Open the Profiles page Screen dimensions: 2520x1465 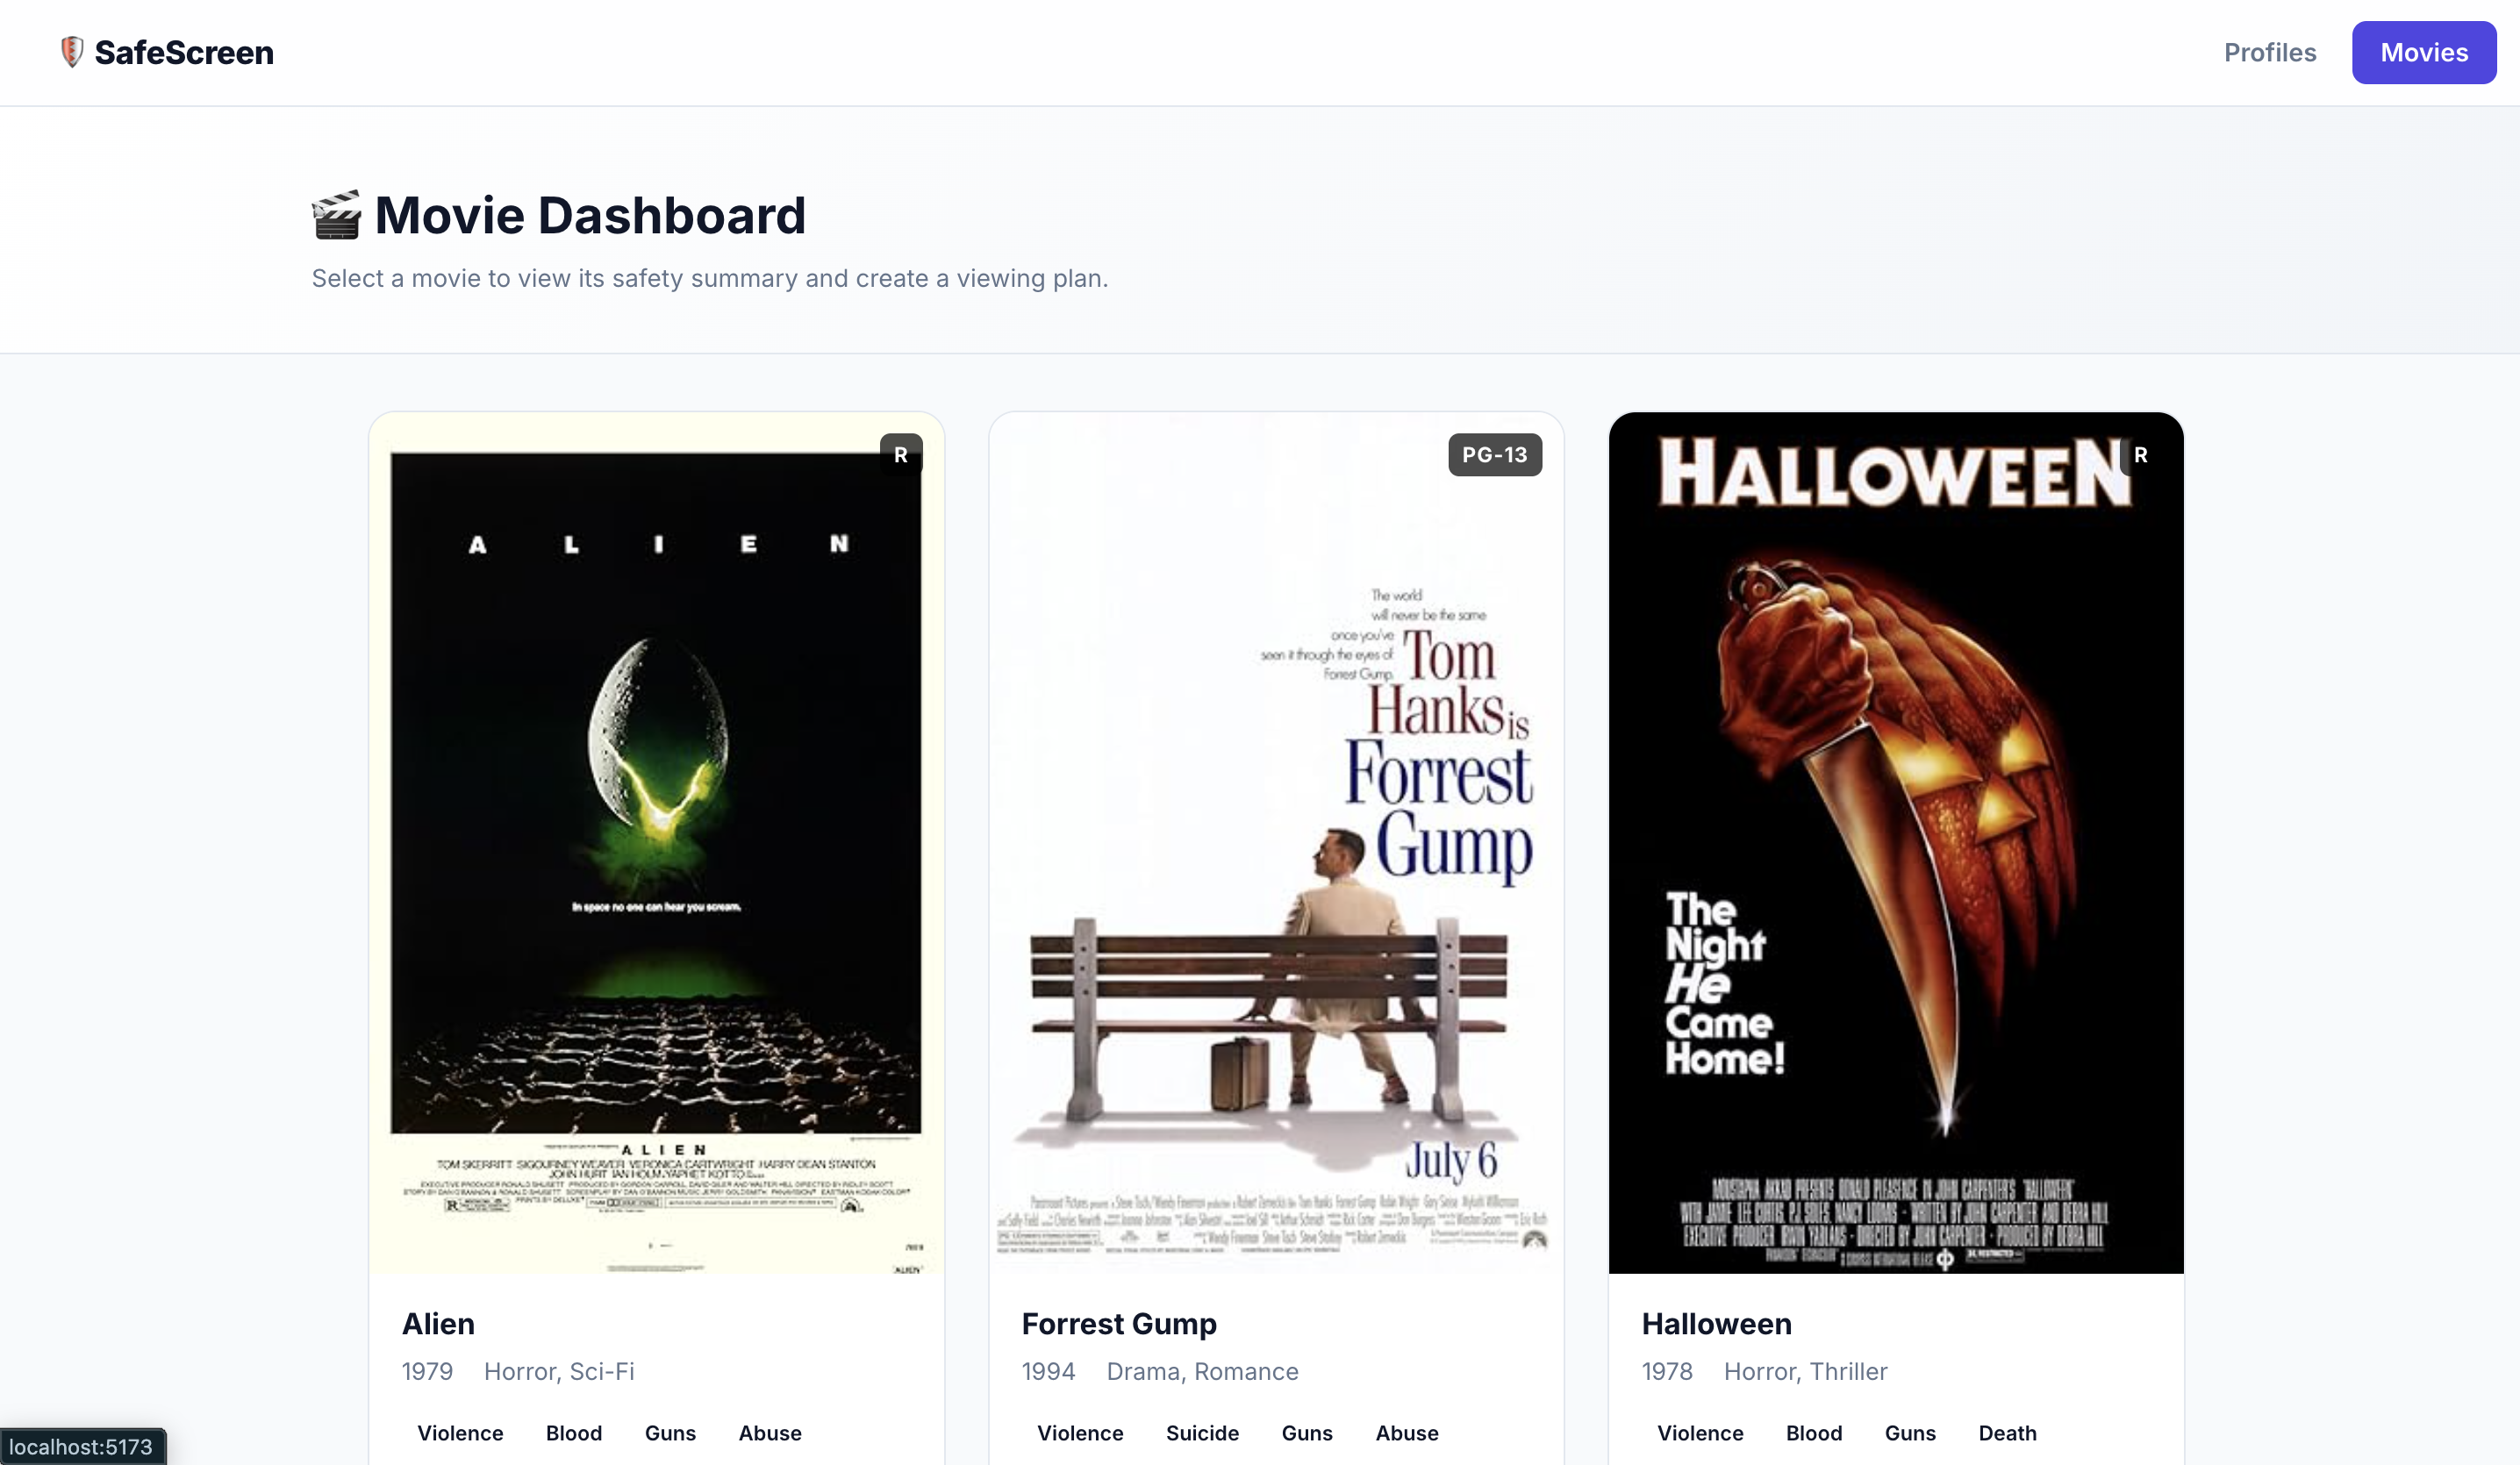pos(2269,52)
